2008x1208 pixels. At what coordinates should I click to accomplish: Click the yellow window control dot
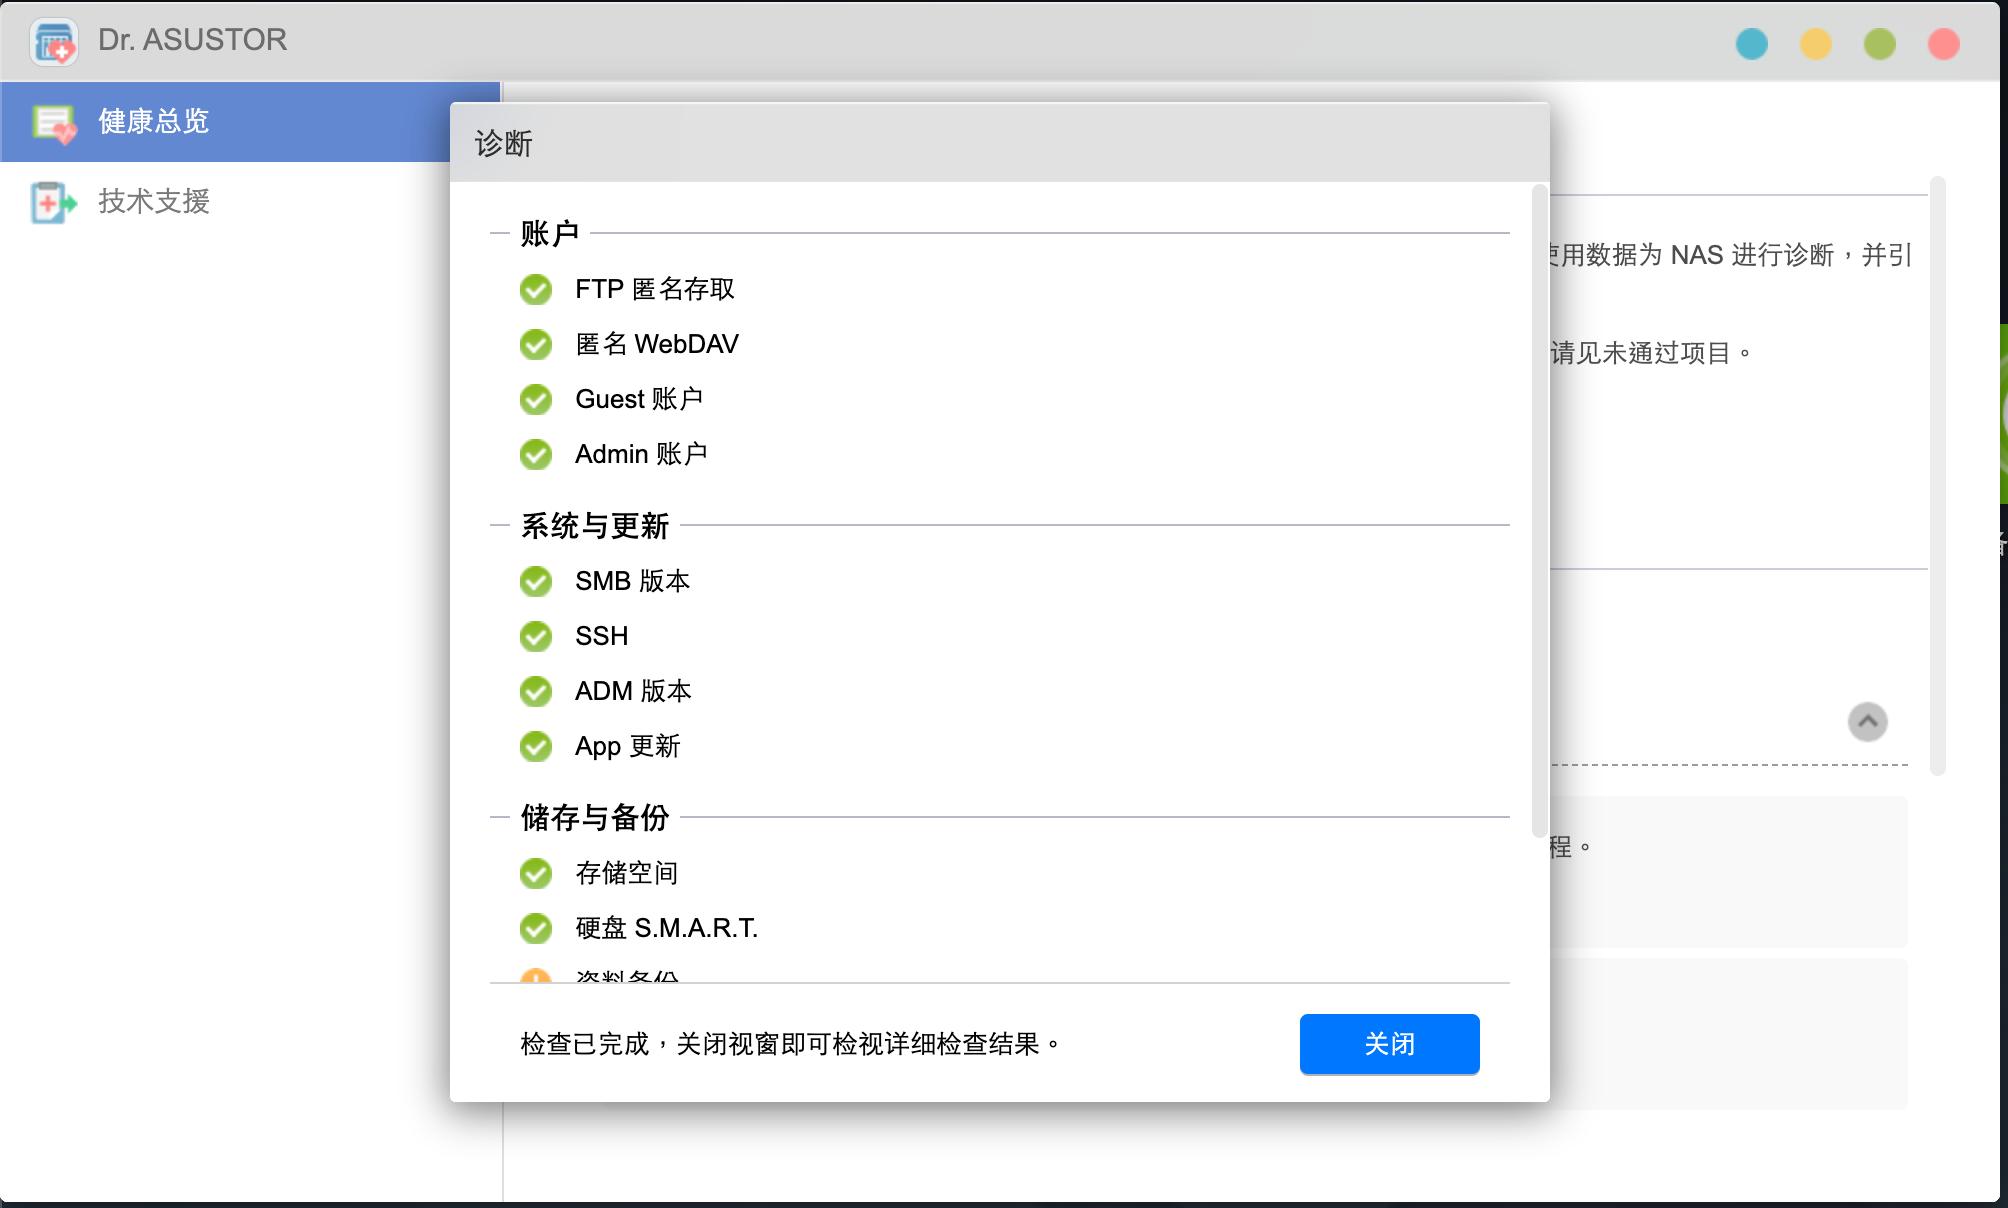pos(1816,44)
